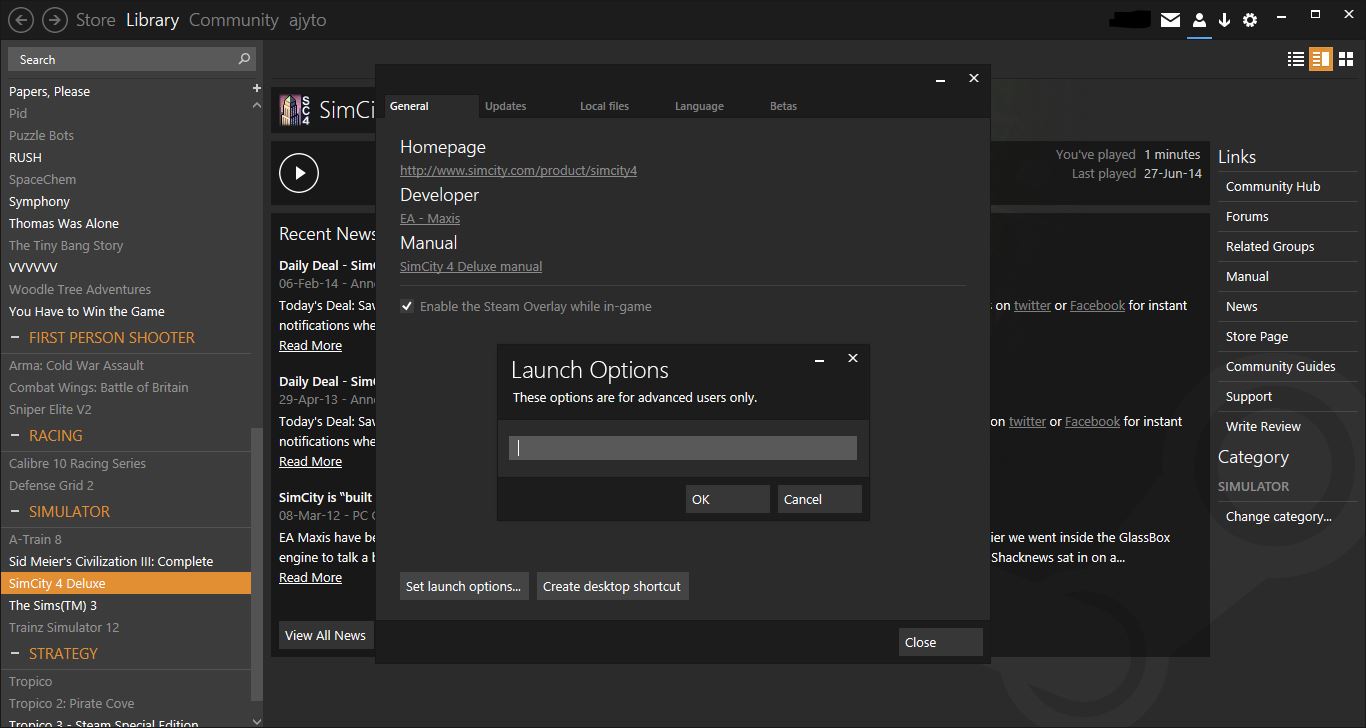Collapse the SIMULATOR category

point(16,512)
